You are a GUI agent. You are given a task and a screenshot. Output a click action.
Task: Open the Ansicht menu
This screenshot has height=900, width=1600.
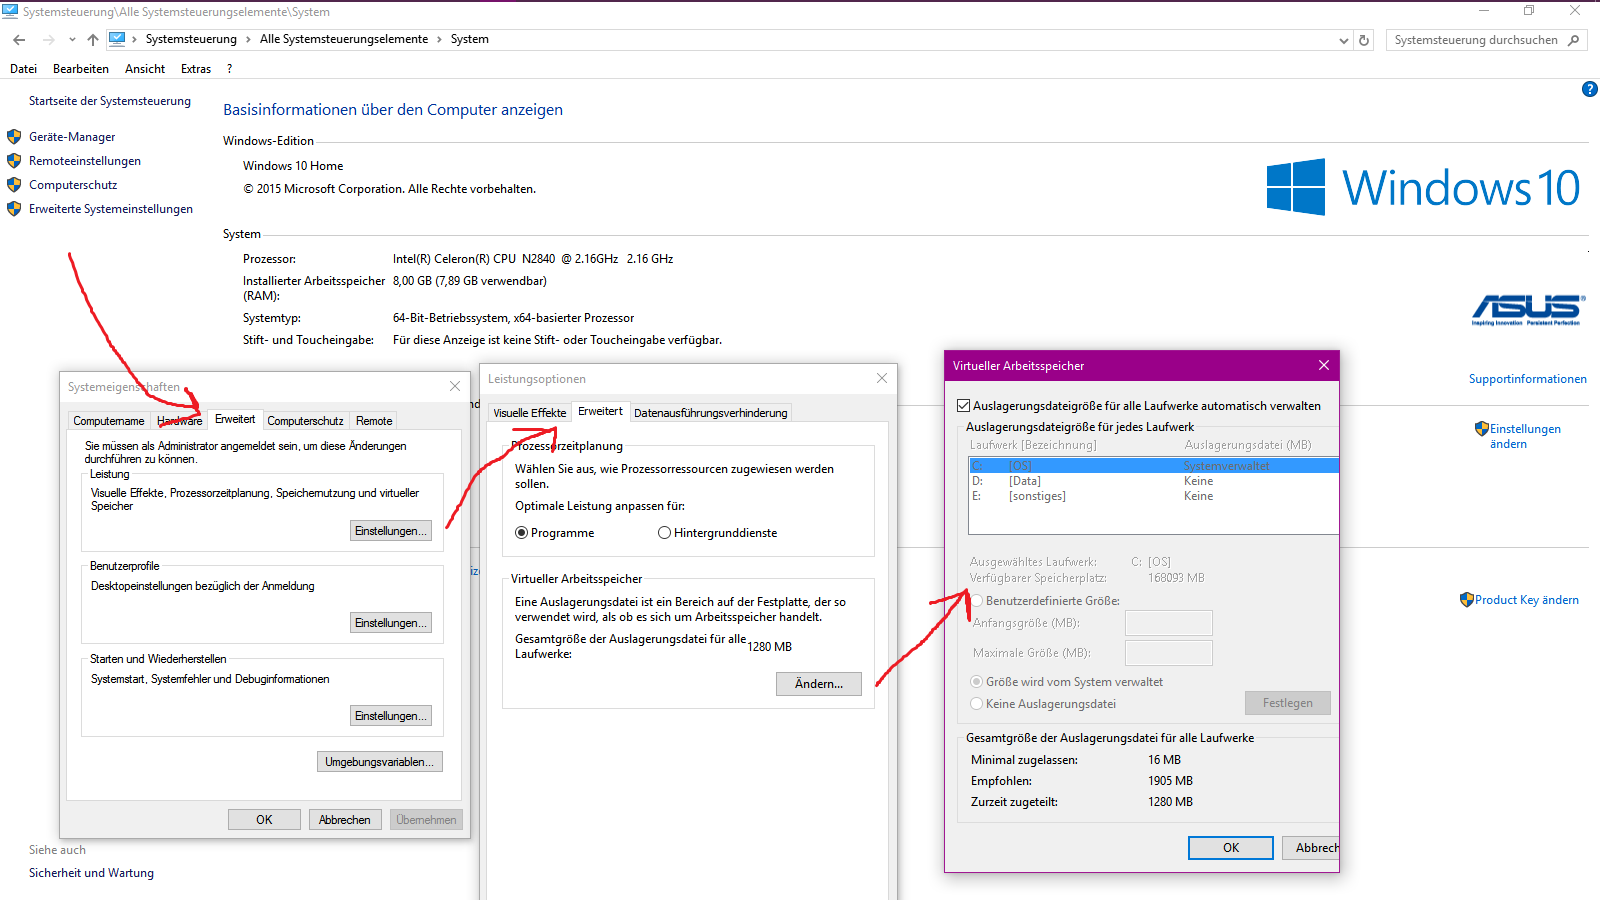click(x=145, y=69)
